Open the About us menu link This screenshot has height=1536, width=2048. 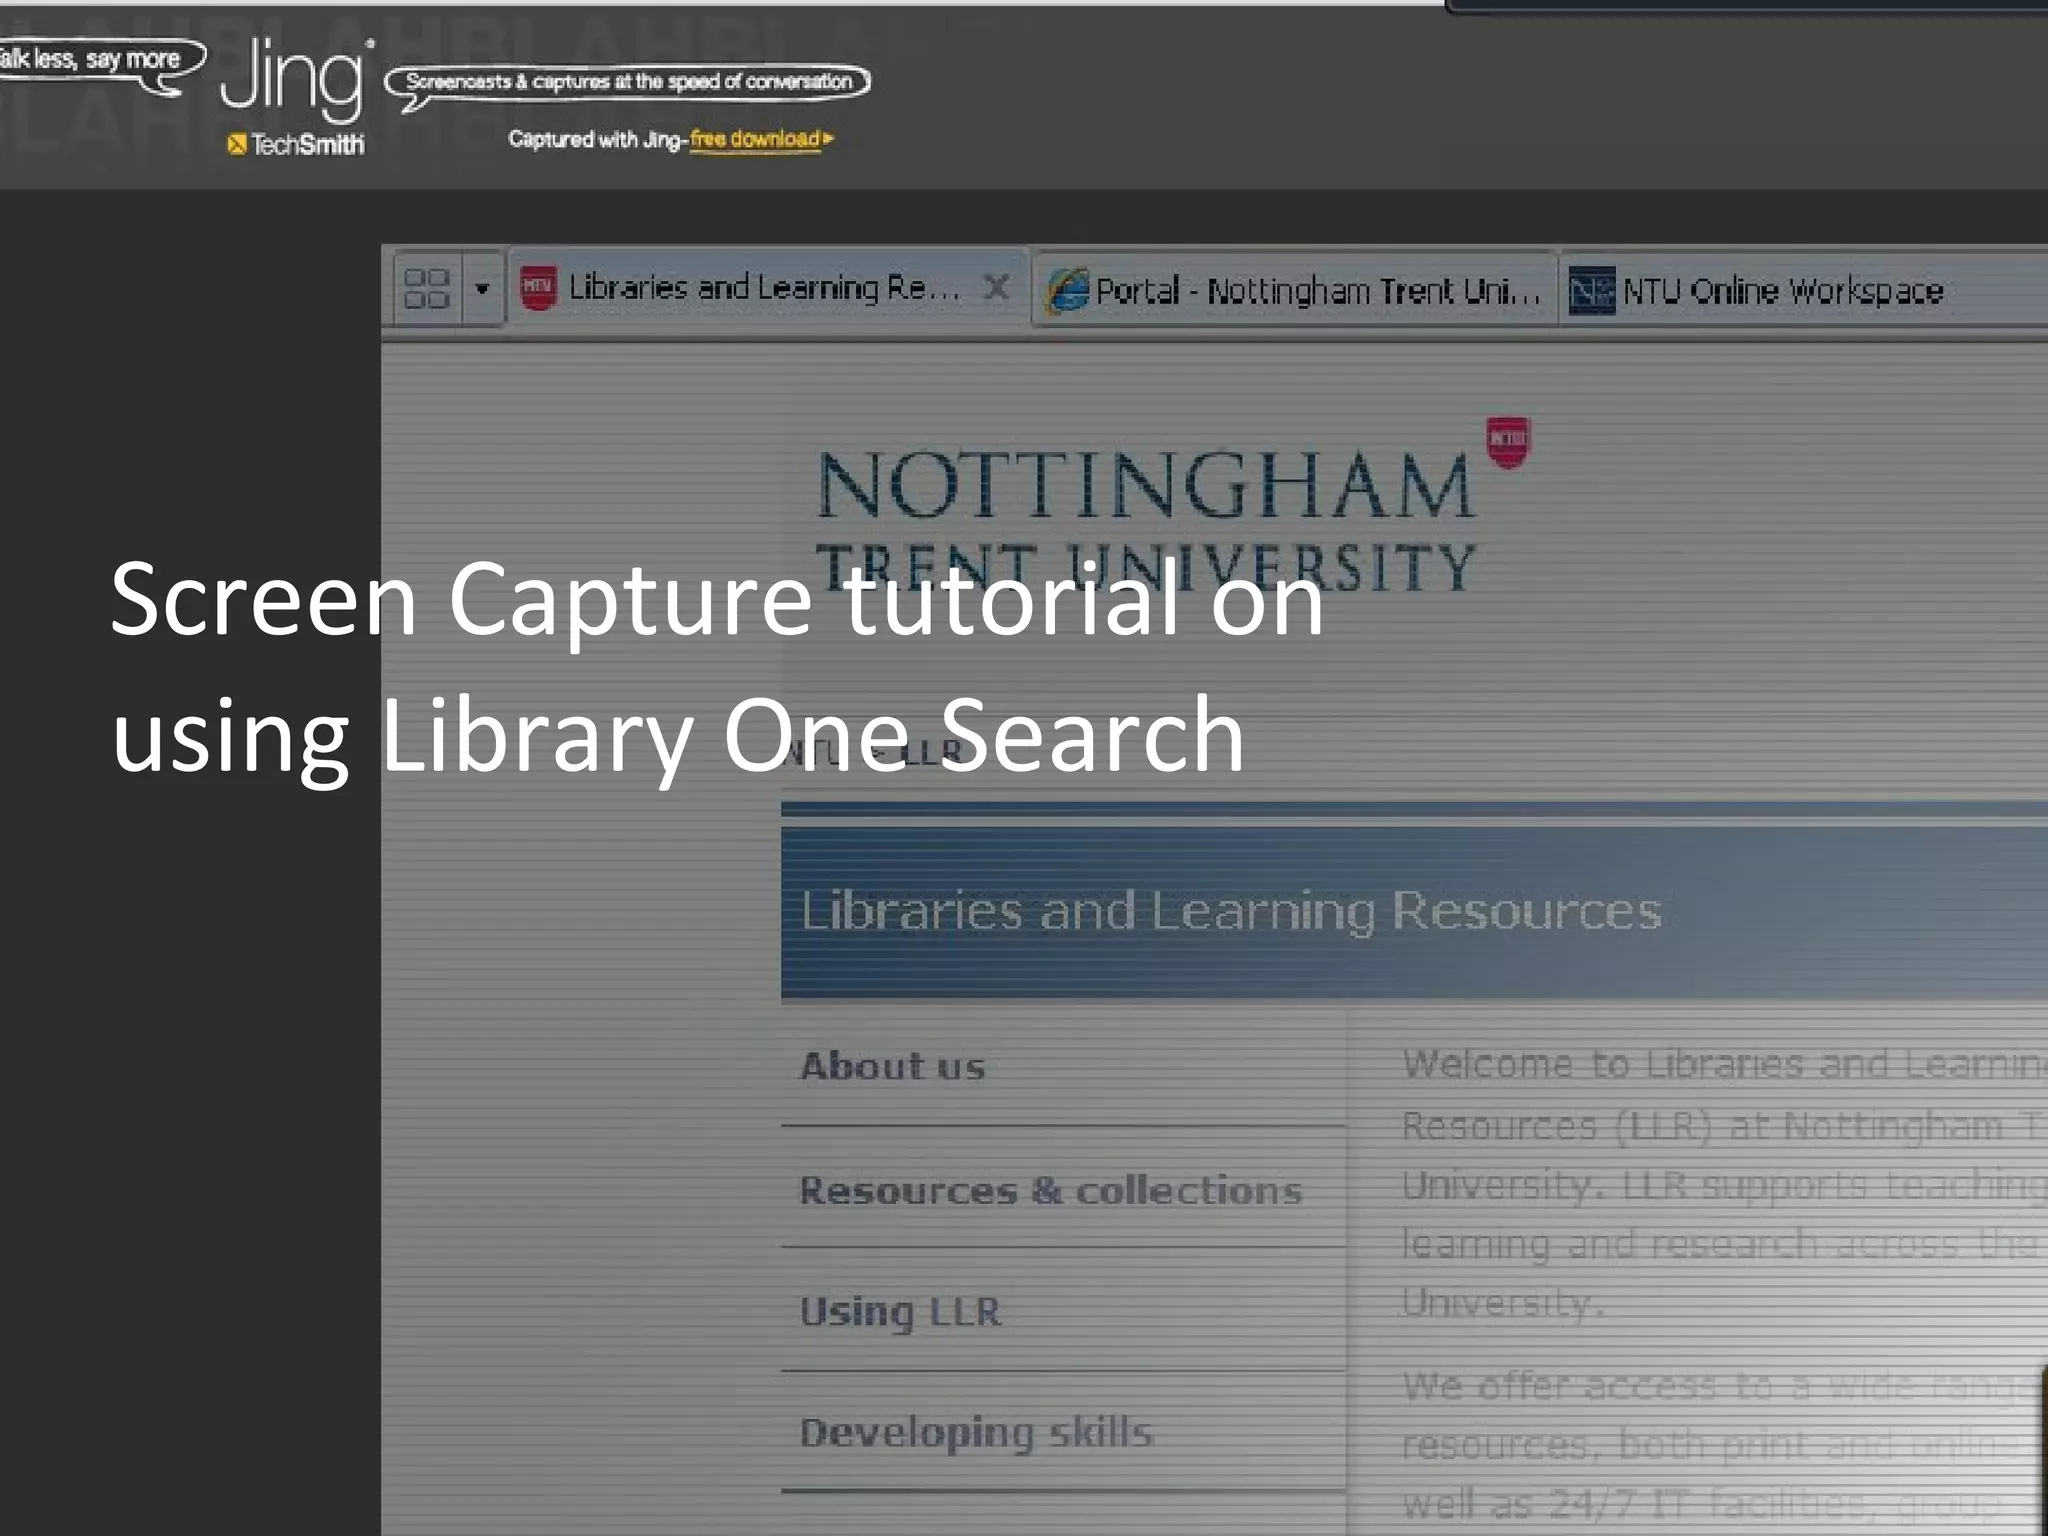(x=892, y=1066)
